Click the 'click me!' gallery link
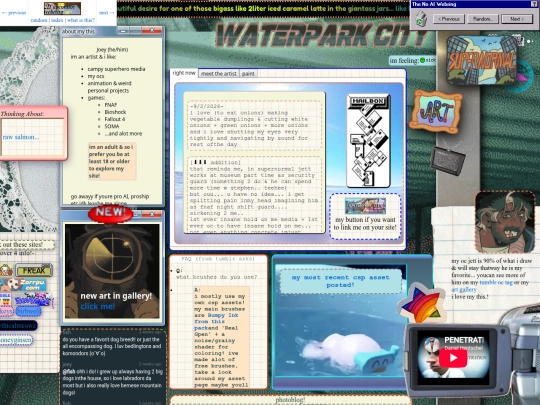The height and width of the screenshot is (405, 540). coord(98,306)
